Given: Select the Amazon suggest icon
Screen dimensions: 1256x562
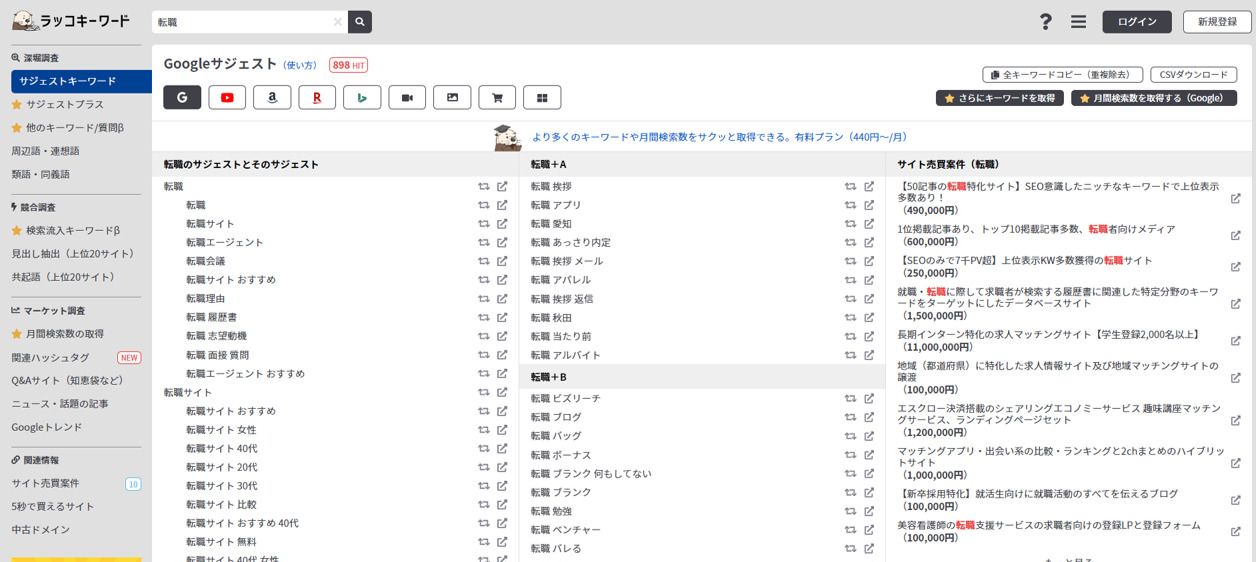Looking at the screenshot, I should click(x=272, y=97).
